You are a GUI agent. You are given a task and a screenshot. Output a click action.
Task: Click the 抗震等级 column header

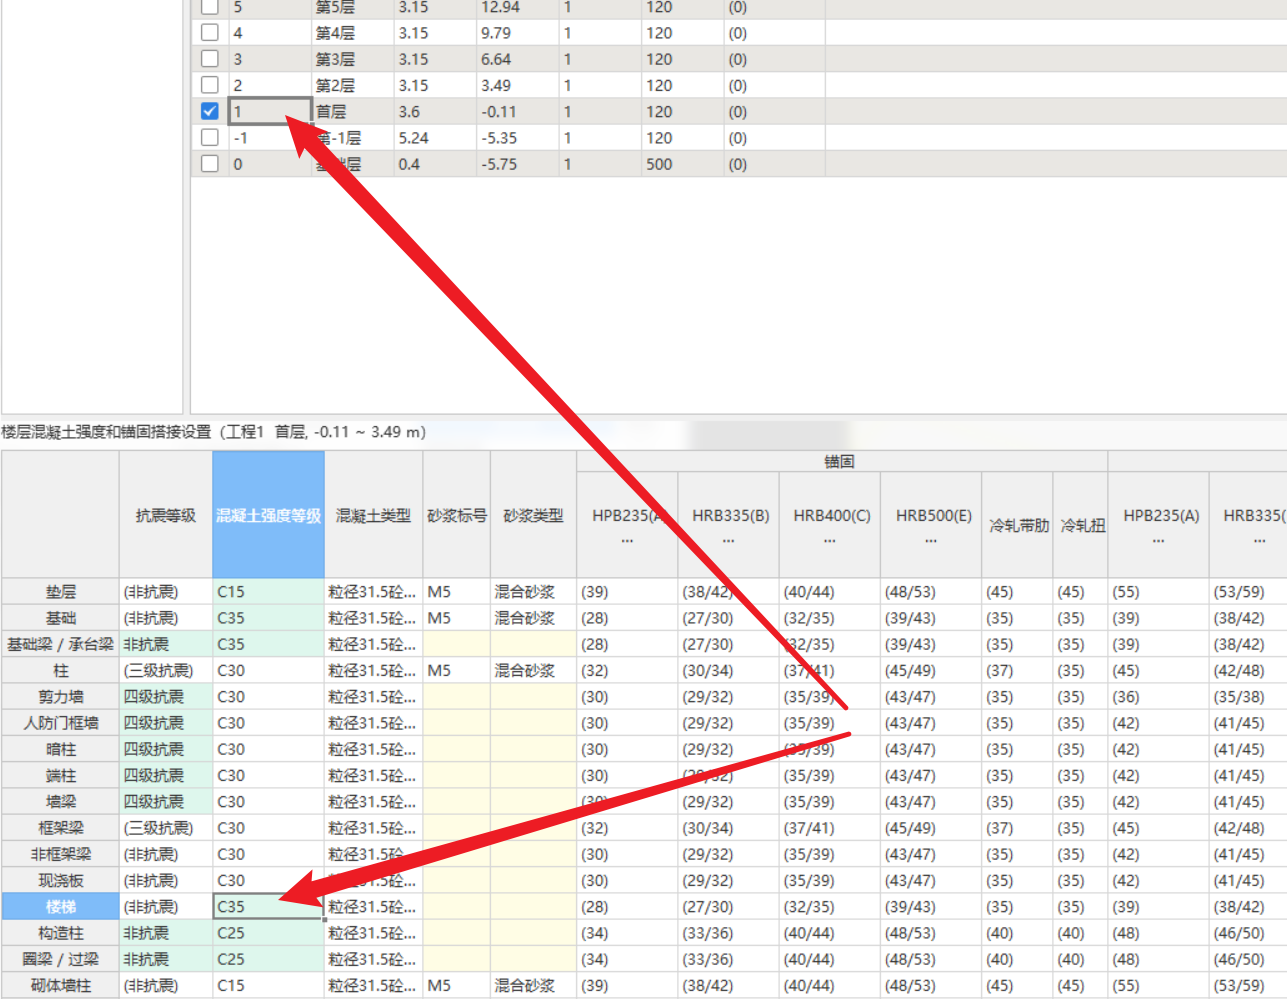(x=166, y=515)
